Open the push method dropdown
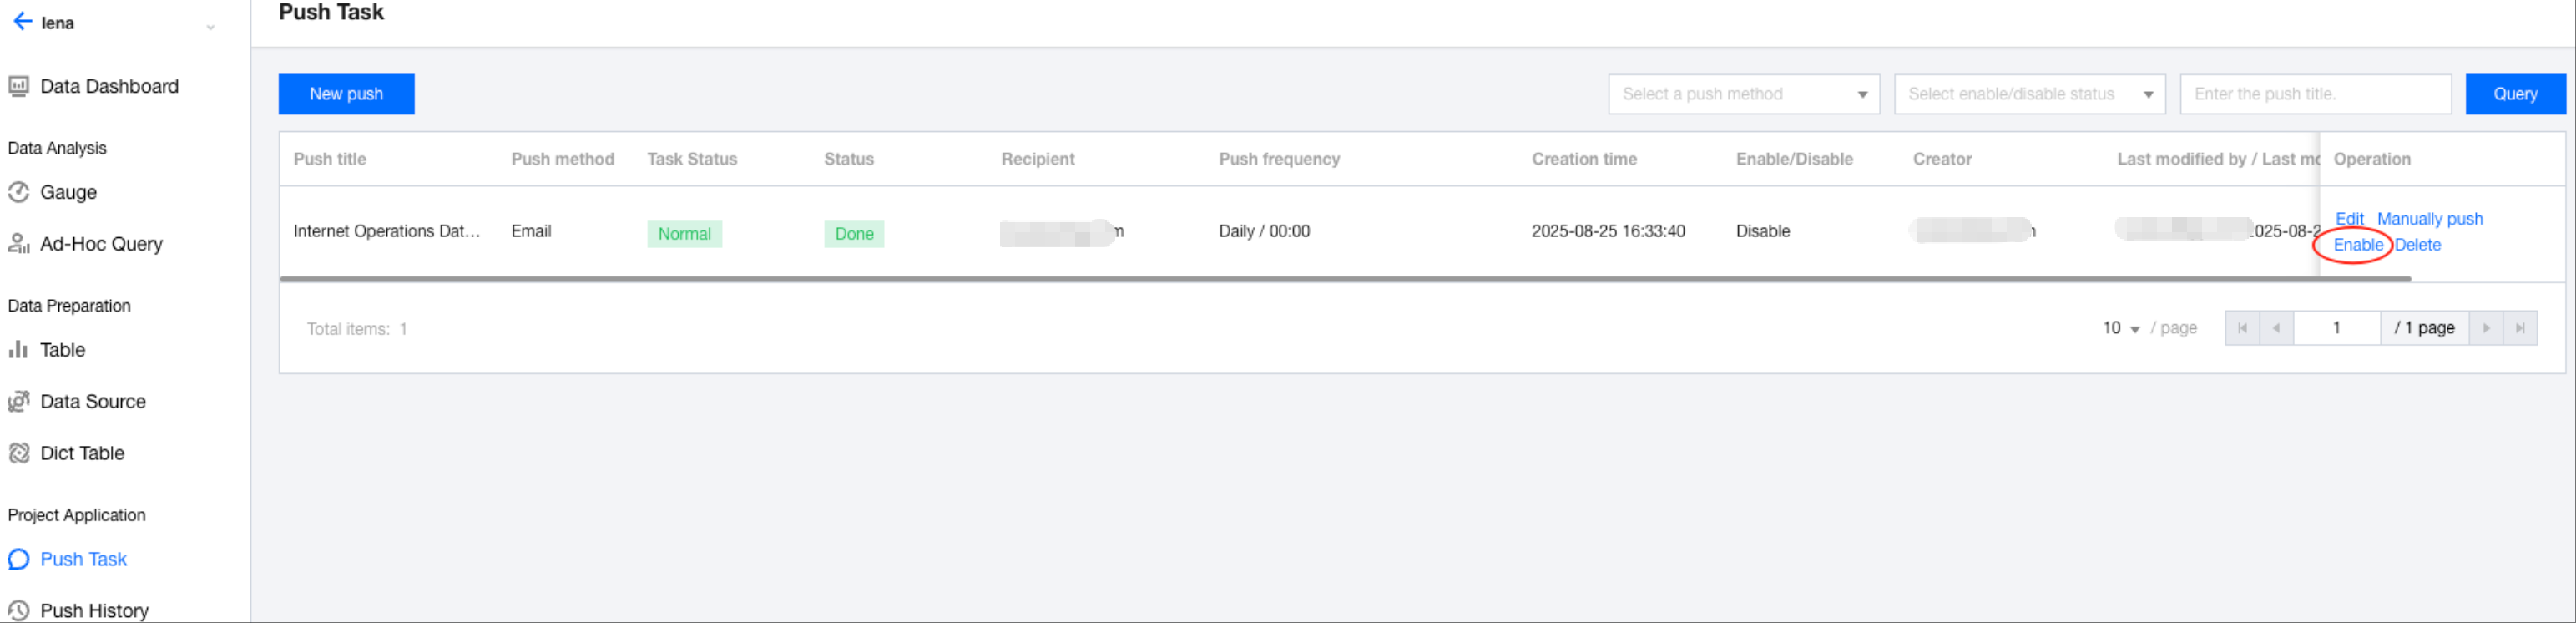 click(x=1743, y=94)
